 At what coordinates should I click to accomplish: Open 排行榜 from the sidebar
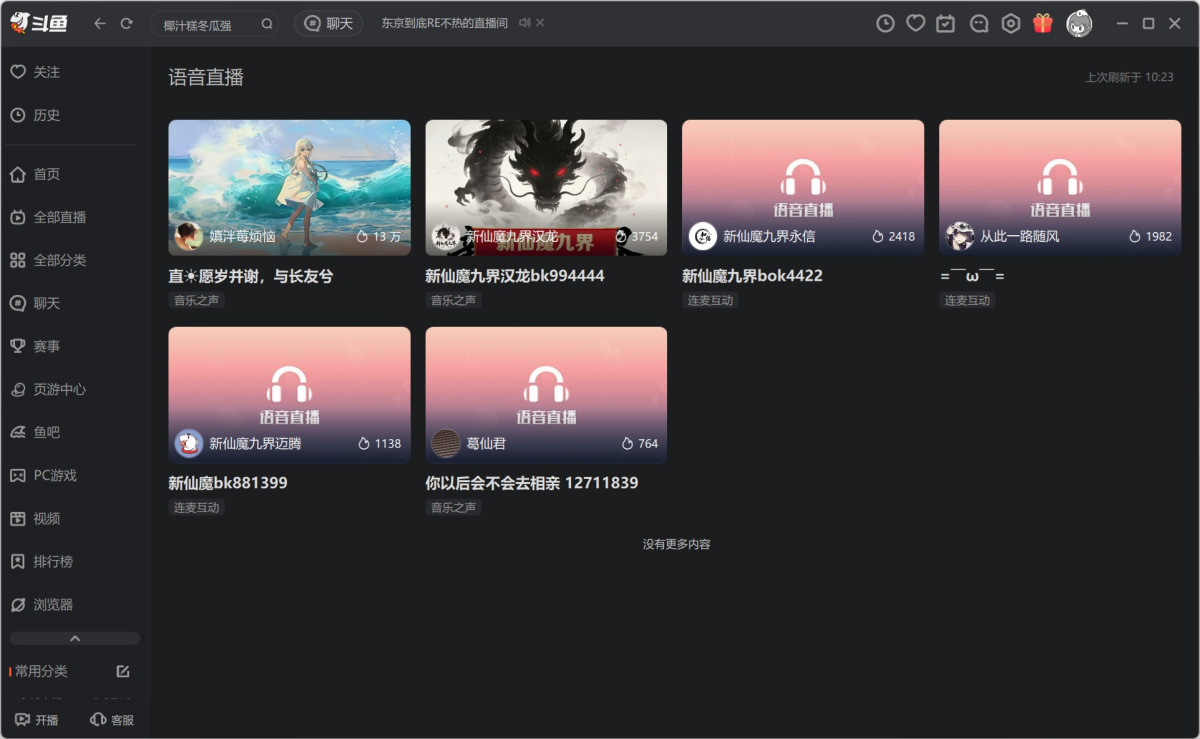(x=18, y=561)
